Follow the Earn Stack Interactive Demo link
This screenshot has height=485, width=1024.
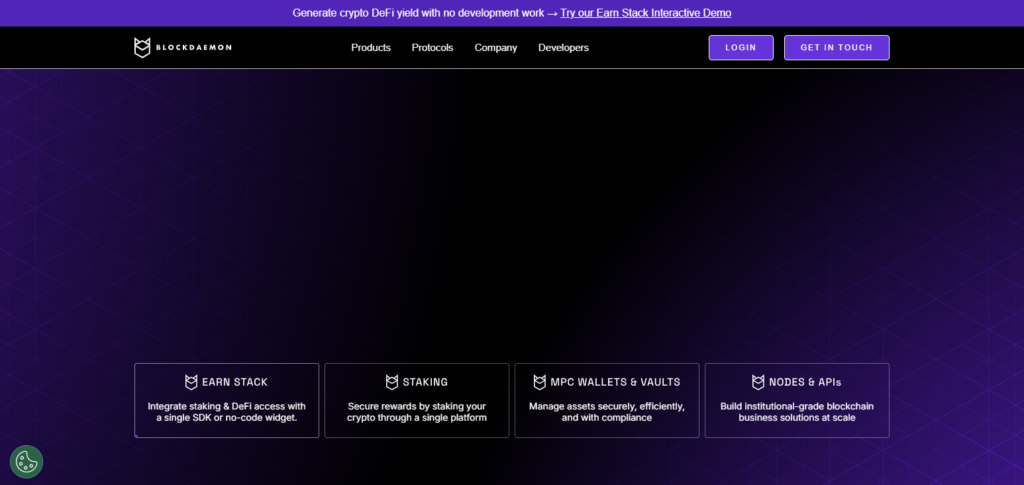coord(645,13)
